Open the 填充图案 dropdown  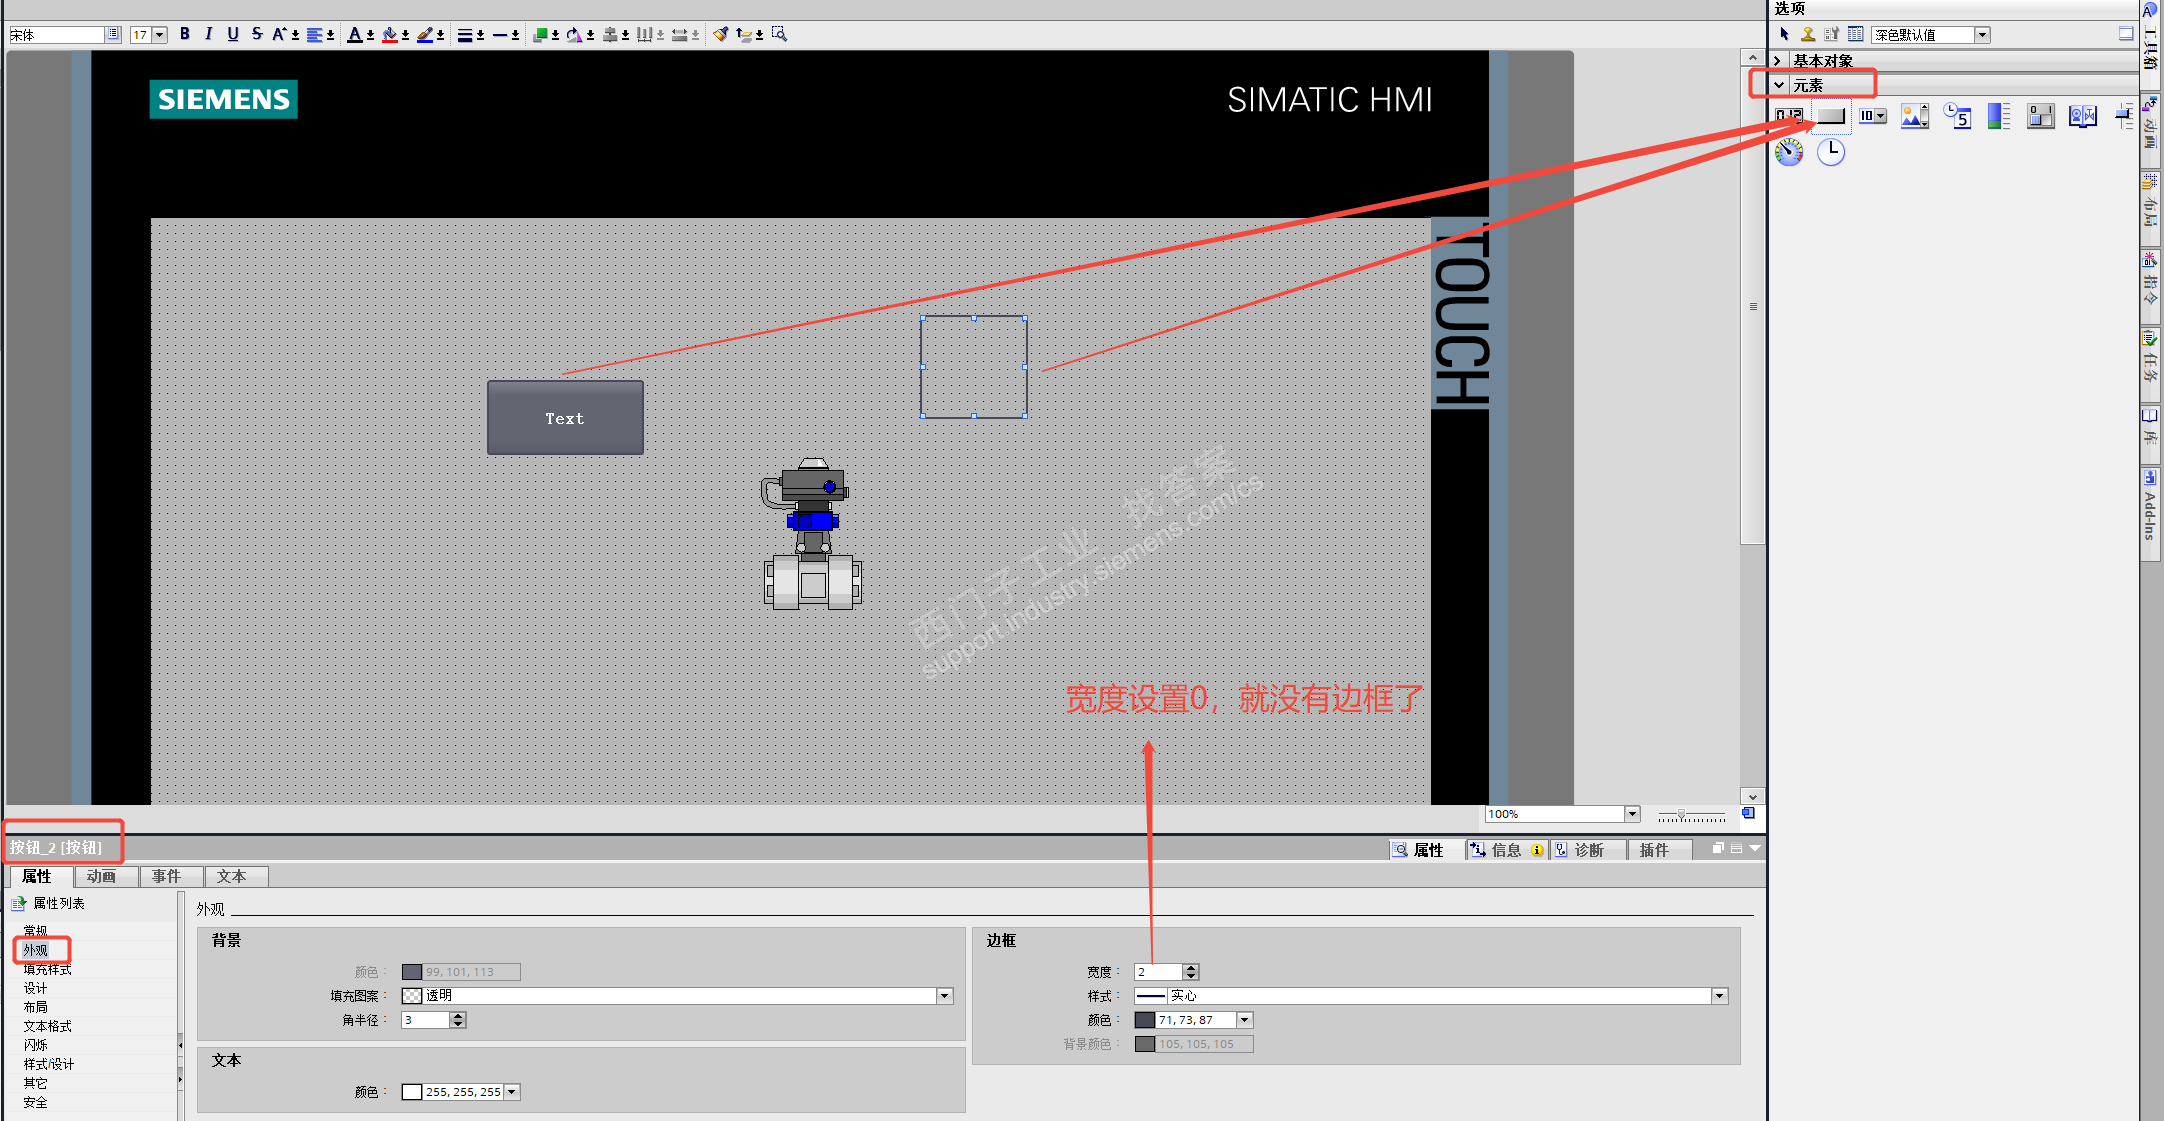point(944,996)
